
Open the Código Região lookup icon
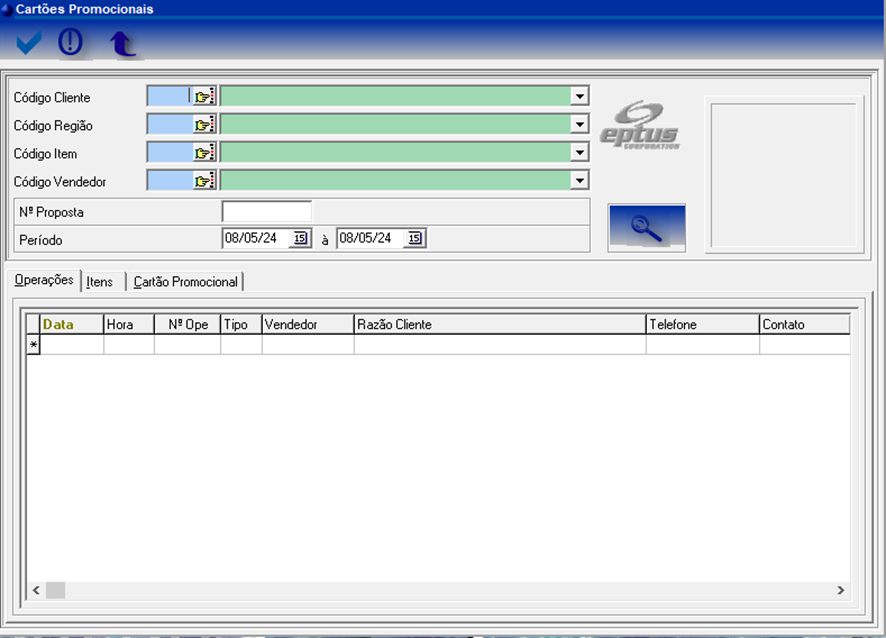point(204,125)
